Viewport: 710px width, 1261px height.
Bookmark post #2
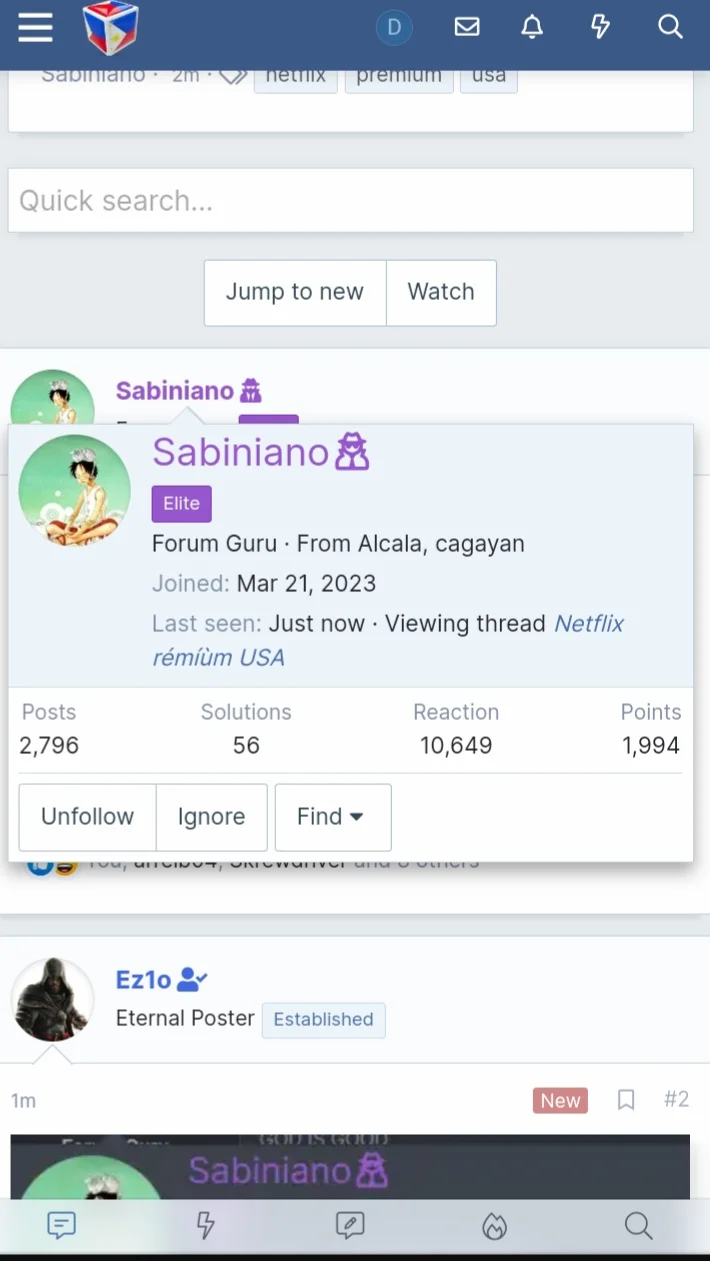(626, 1100)
